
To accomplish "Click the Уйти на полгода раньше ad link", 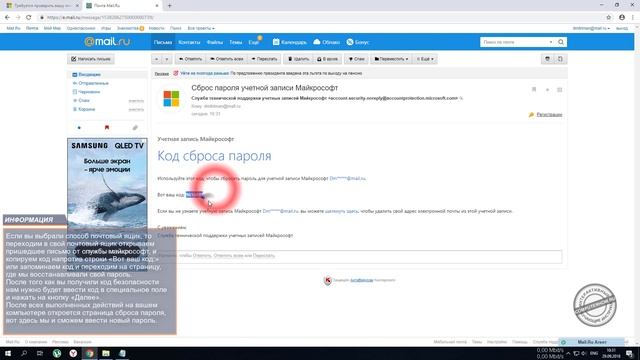I will (204, 73).
